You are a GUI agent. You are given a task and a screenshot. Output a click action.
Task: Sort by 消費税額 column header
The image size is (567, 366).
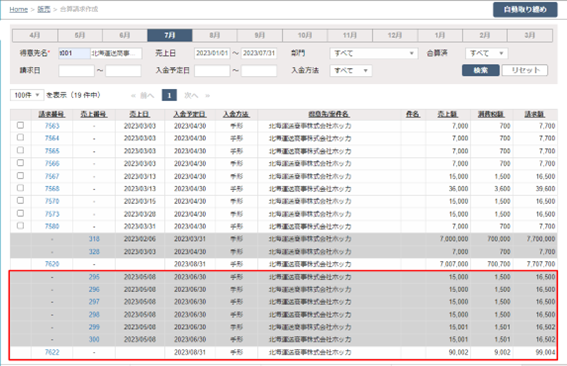491,114
